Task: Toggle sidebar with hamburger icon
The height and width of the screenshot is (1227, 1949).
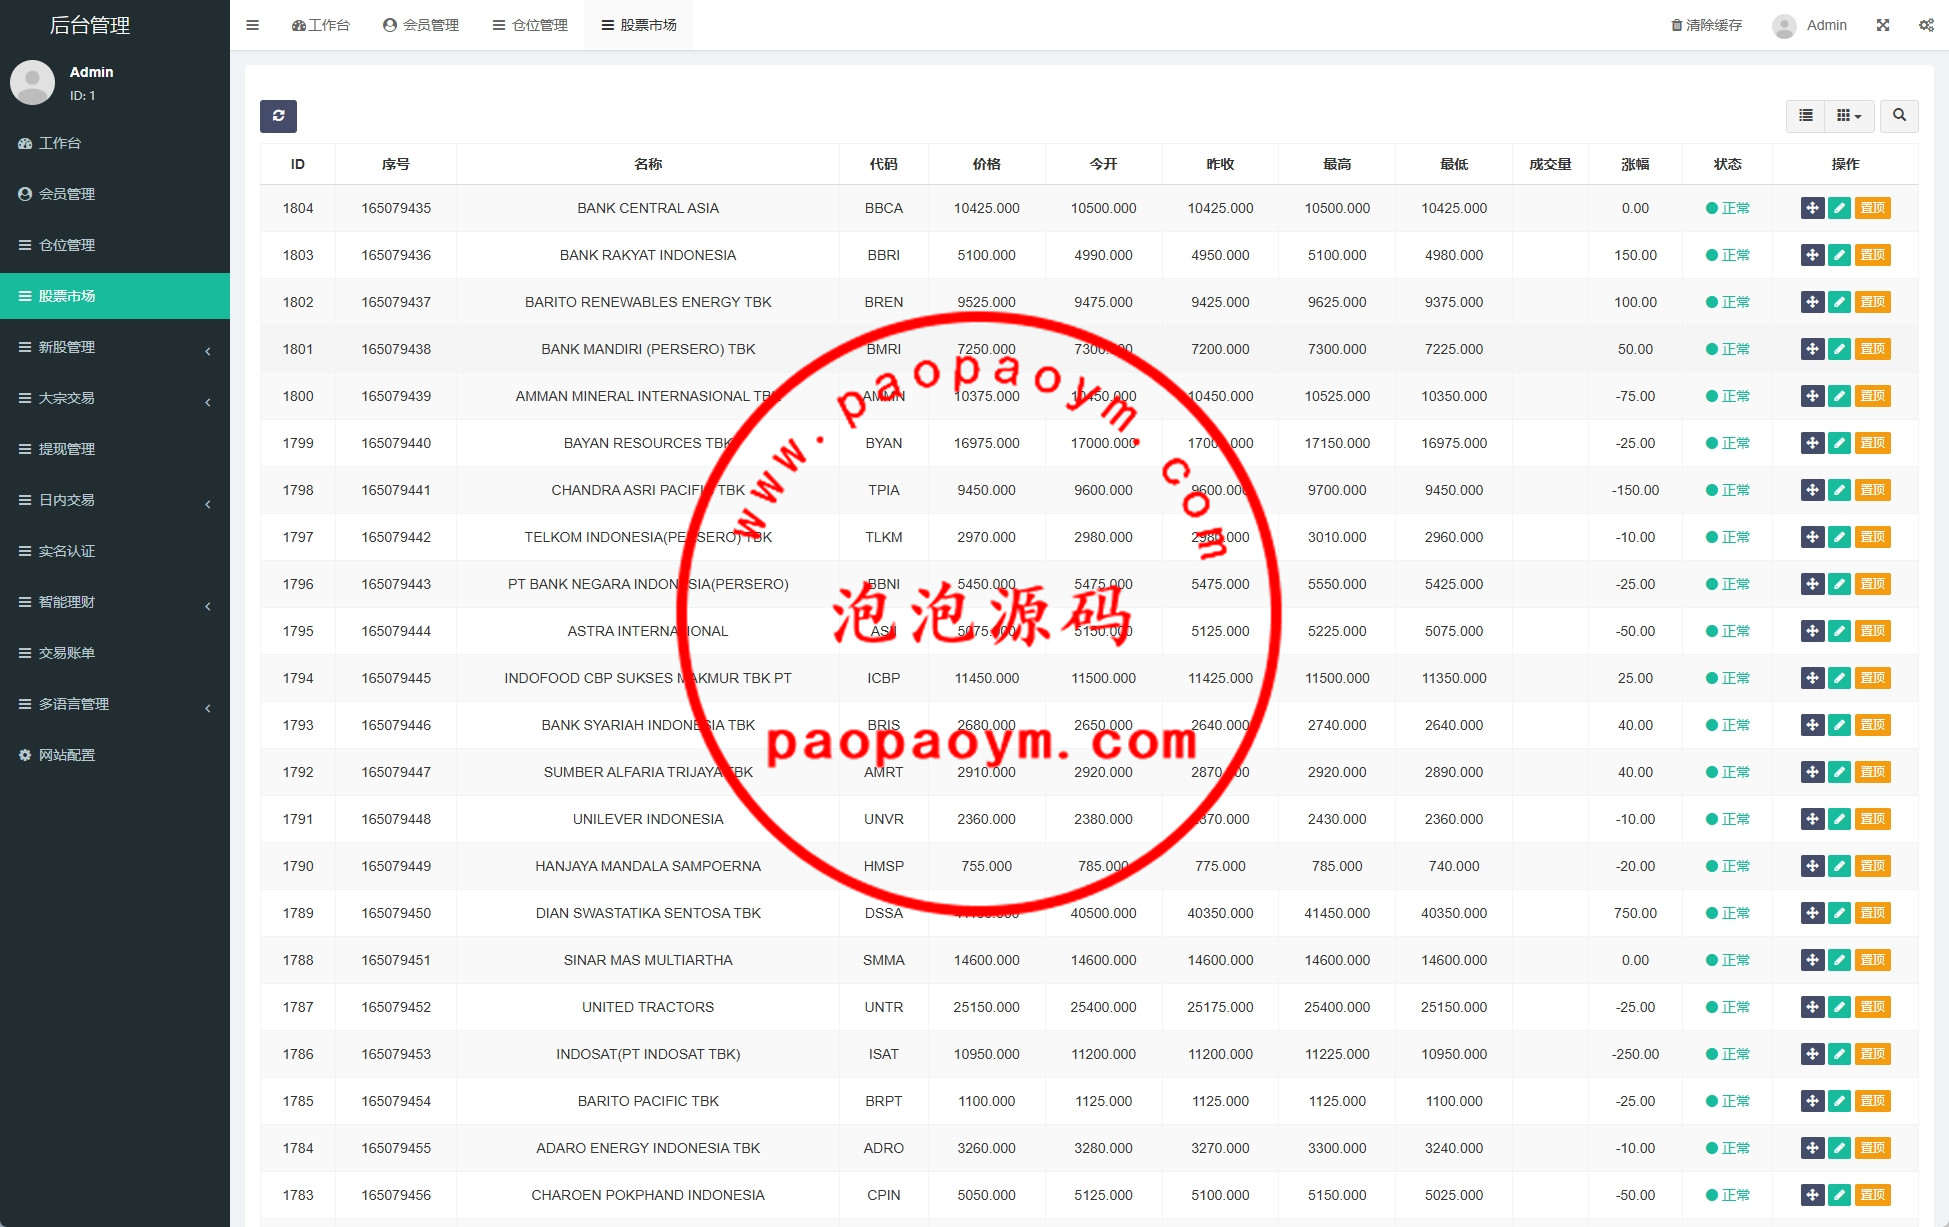Action: point(253,25)
